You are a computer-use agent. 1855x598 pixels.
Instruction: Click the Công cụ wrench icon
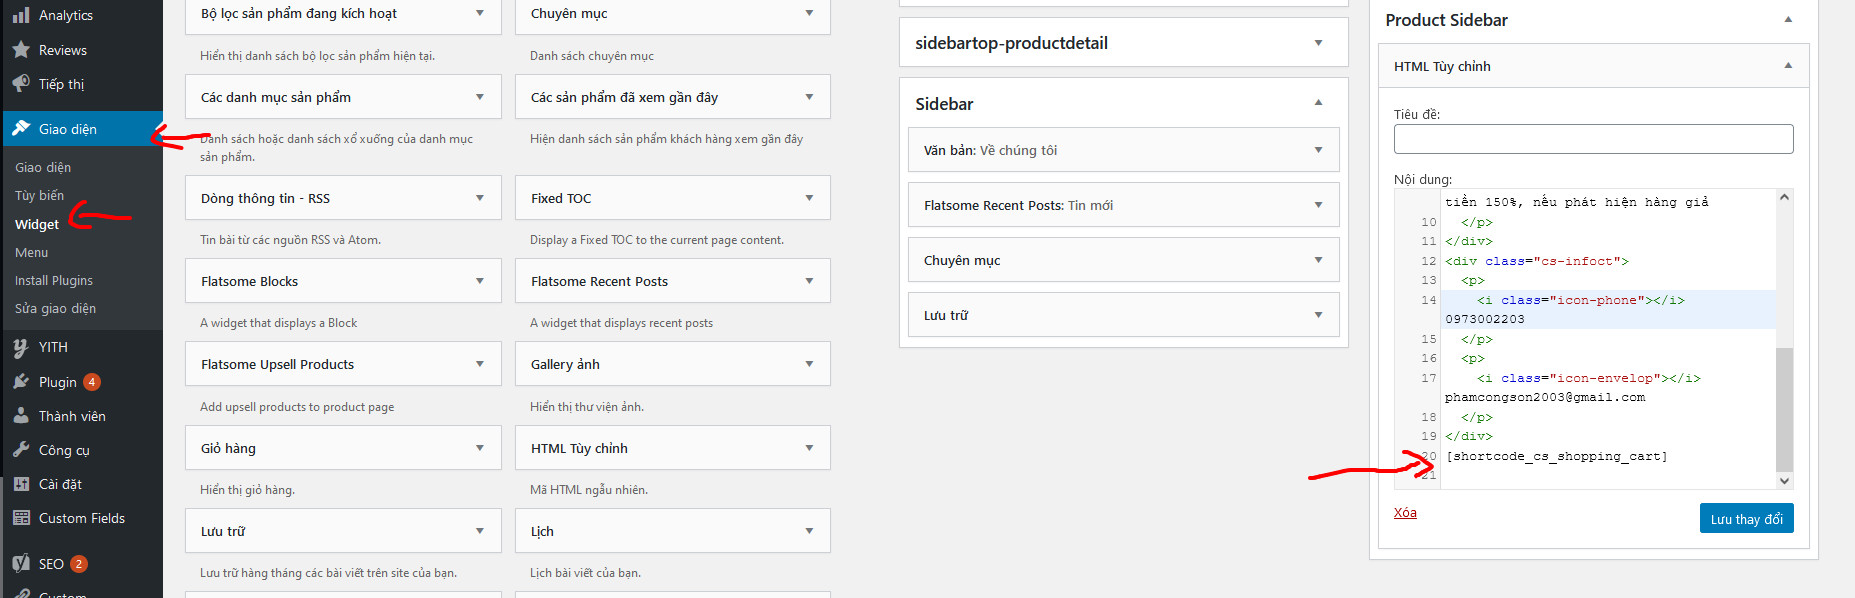tap(21, 450)
